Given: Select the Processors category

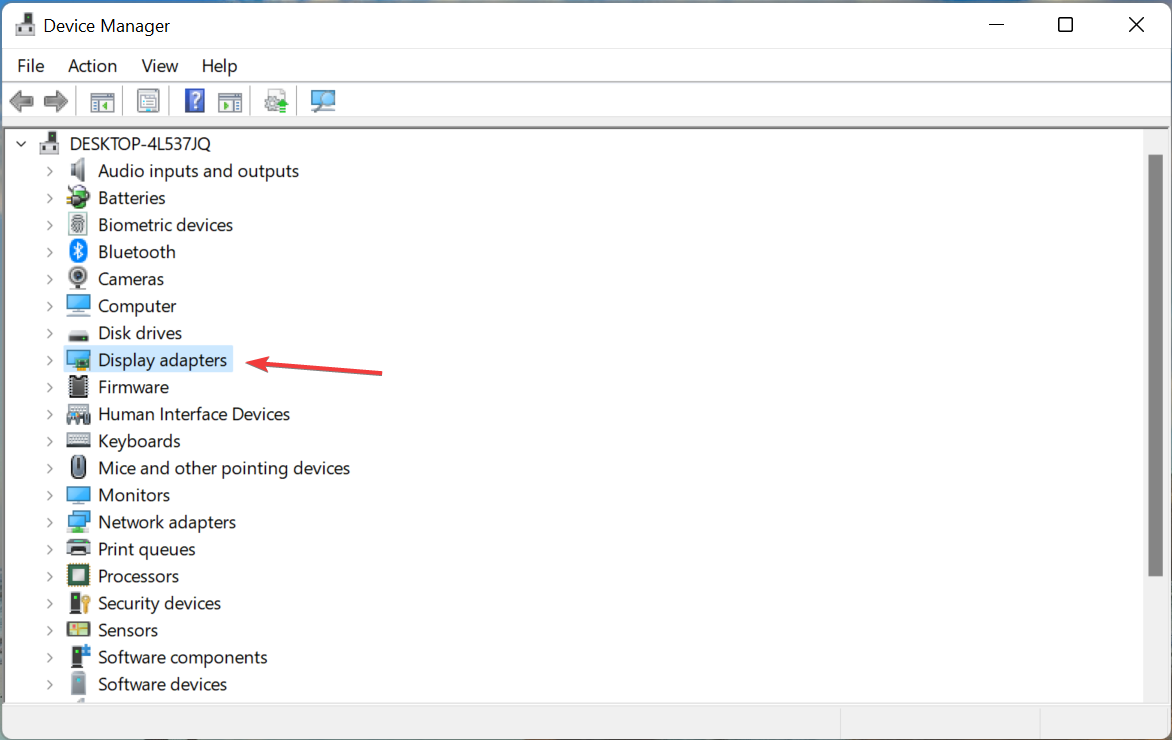Looking at the screenshot, I should point(138,575).
